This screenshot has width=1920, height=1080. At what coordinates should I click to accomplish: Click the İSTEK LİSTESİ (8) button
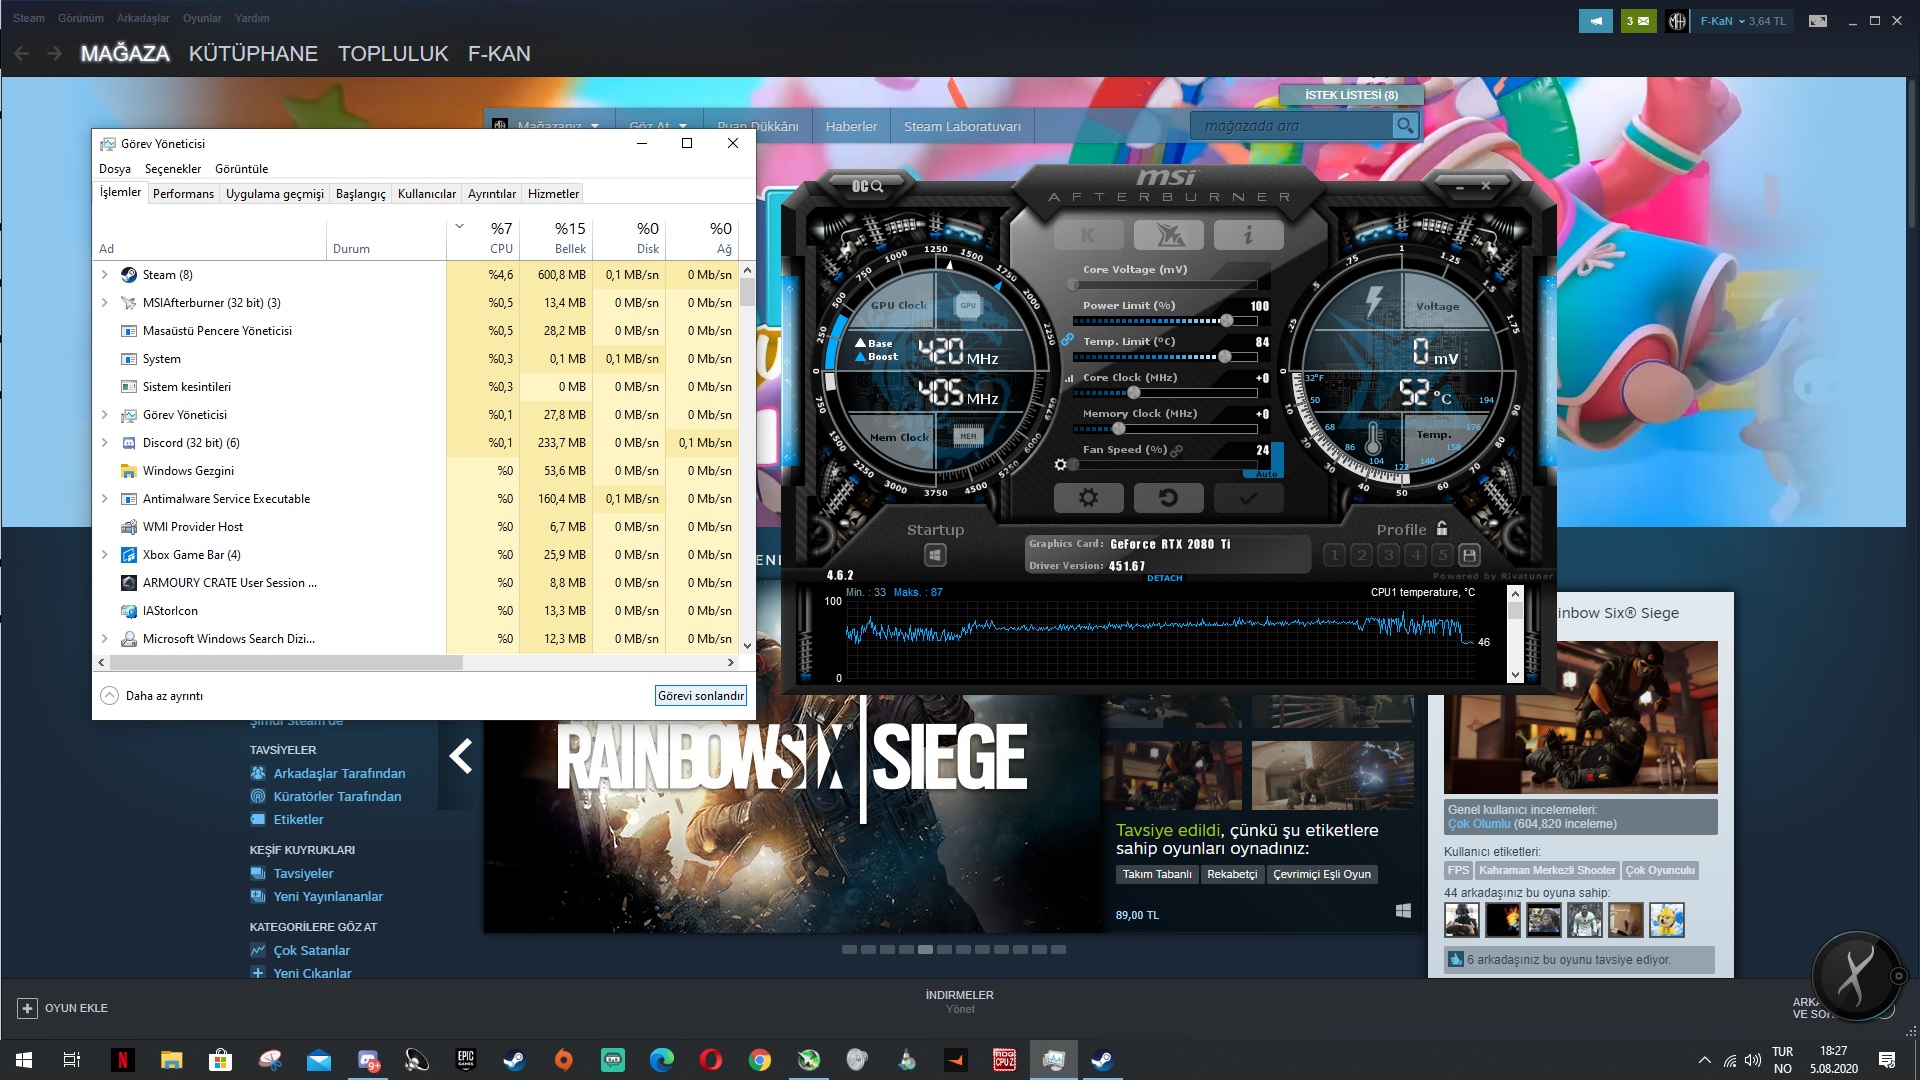(1351, 95)
